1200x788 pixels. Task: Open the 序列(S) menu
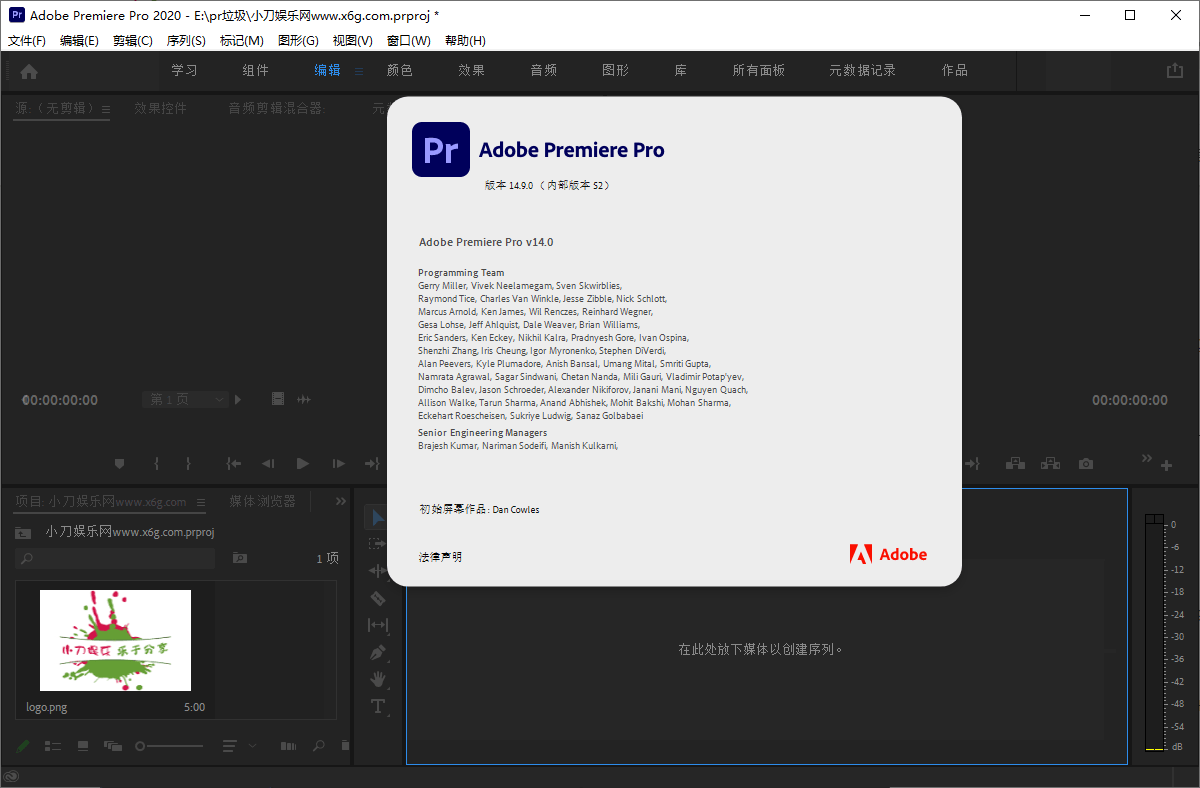pyautogui.click(x=186, y=41)
